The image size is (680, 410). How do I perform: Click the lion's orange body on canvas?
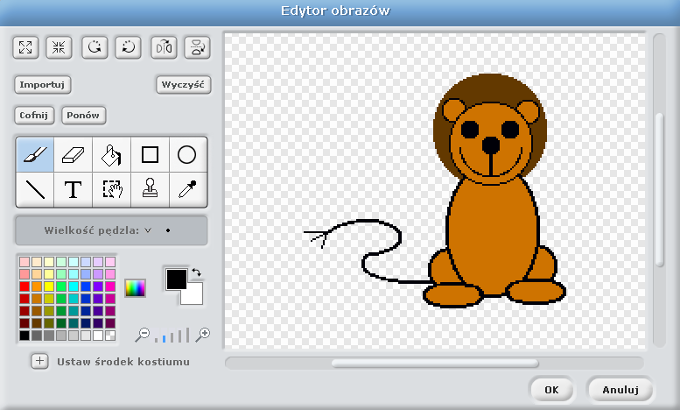click(x=491, y=236)
